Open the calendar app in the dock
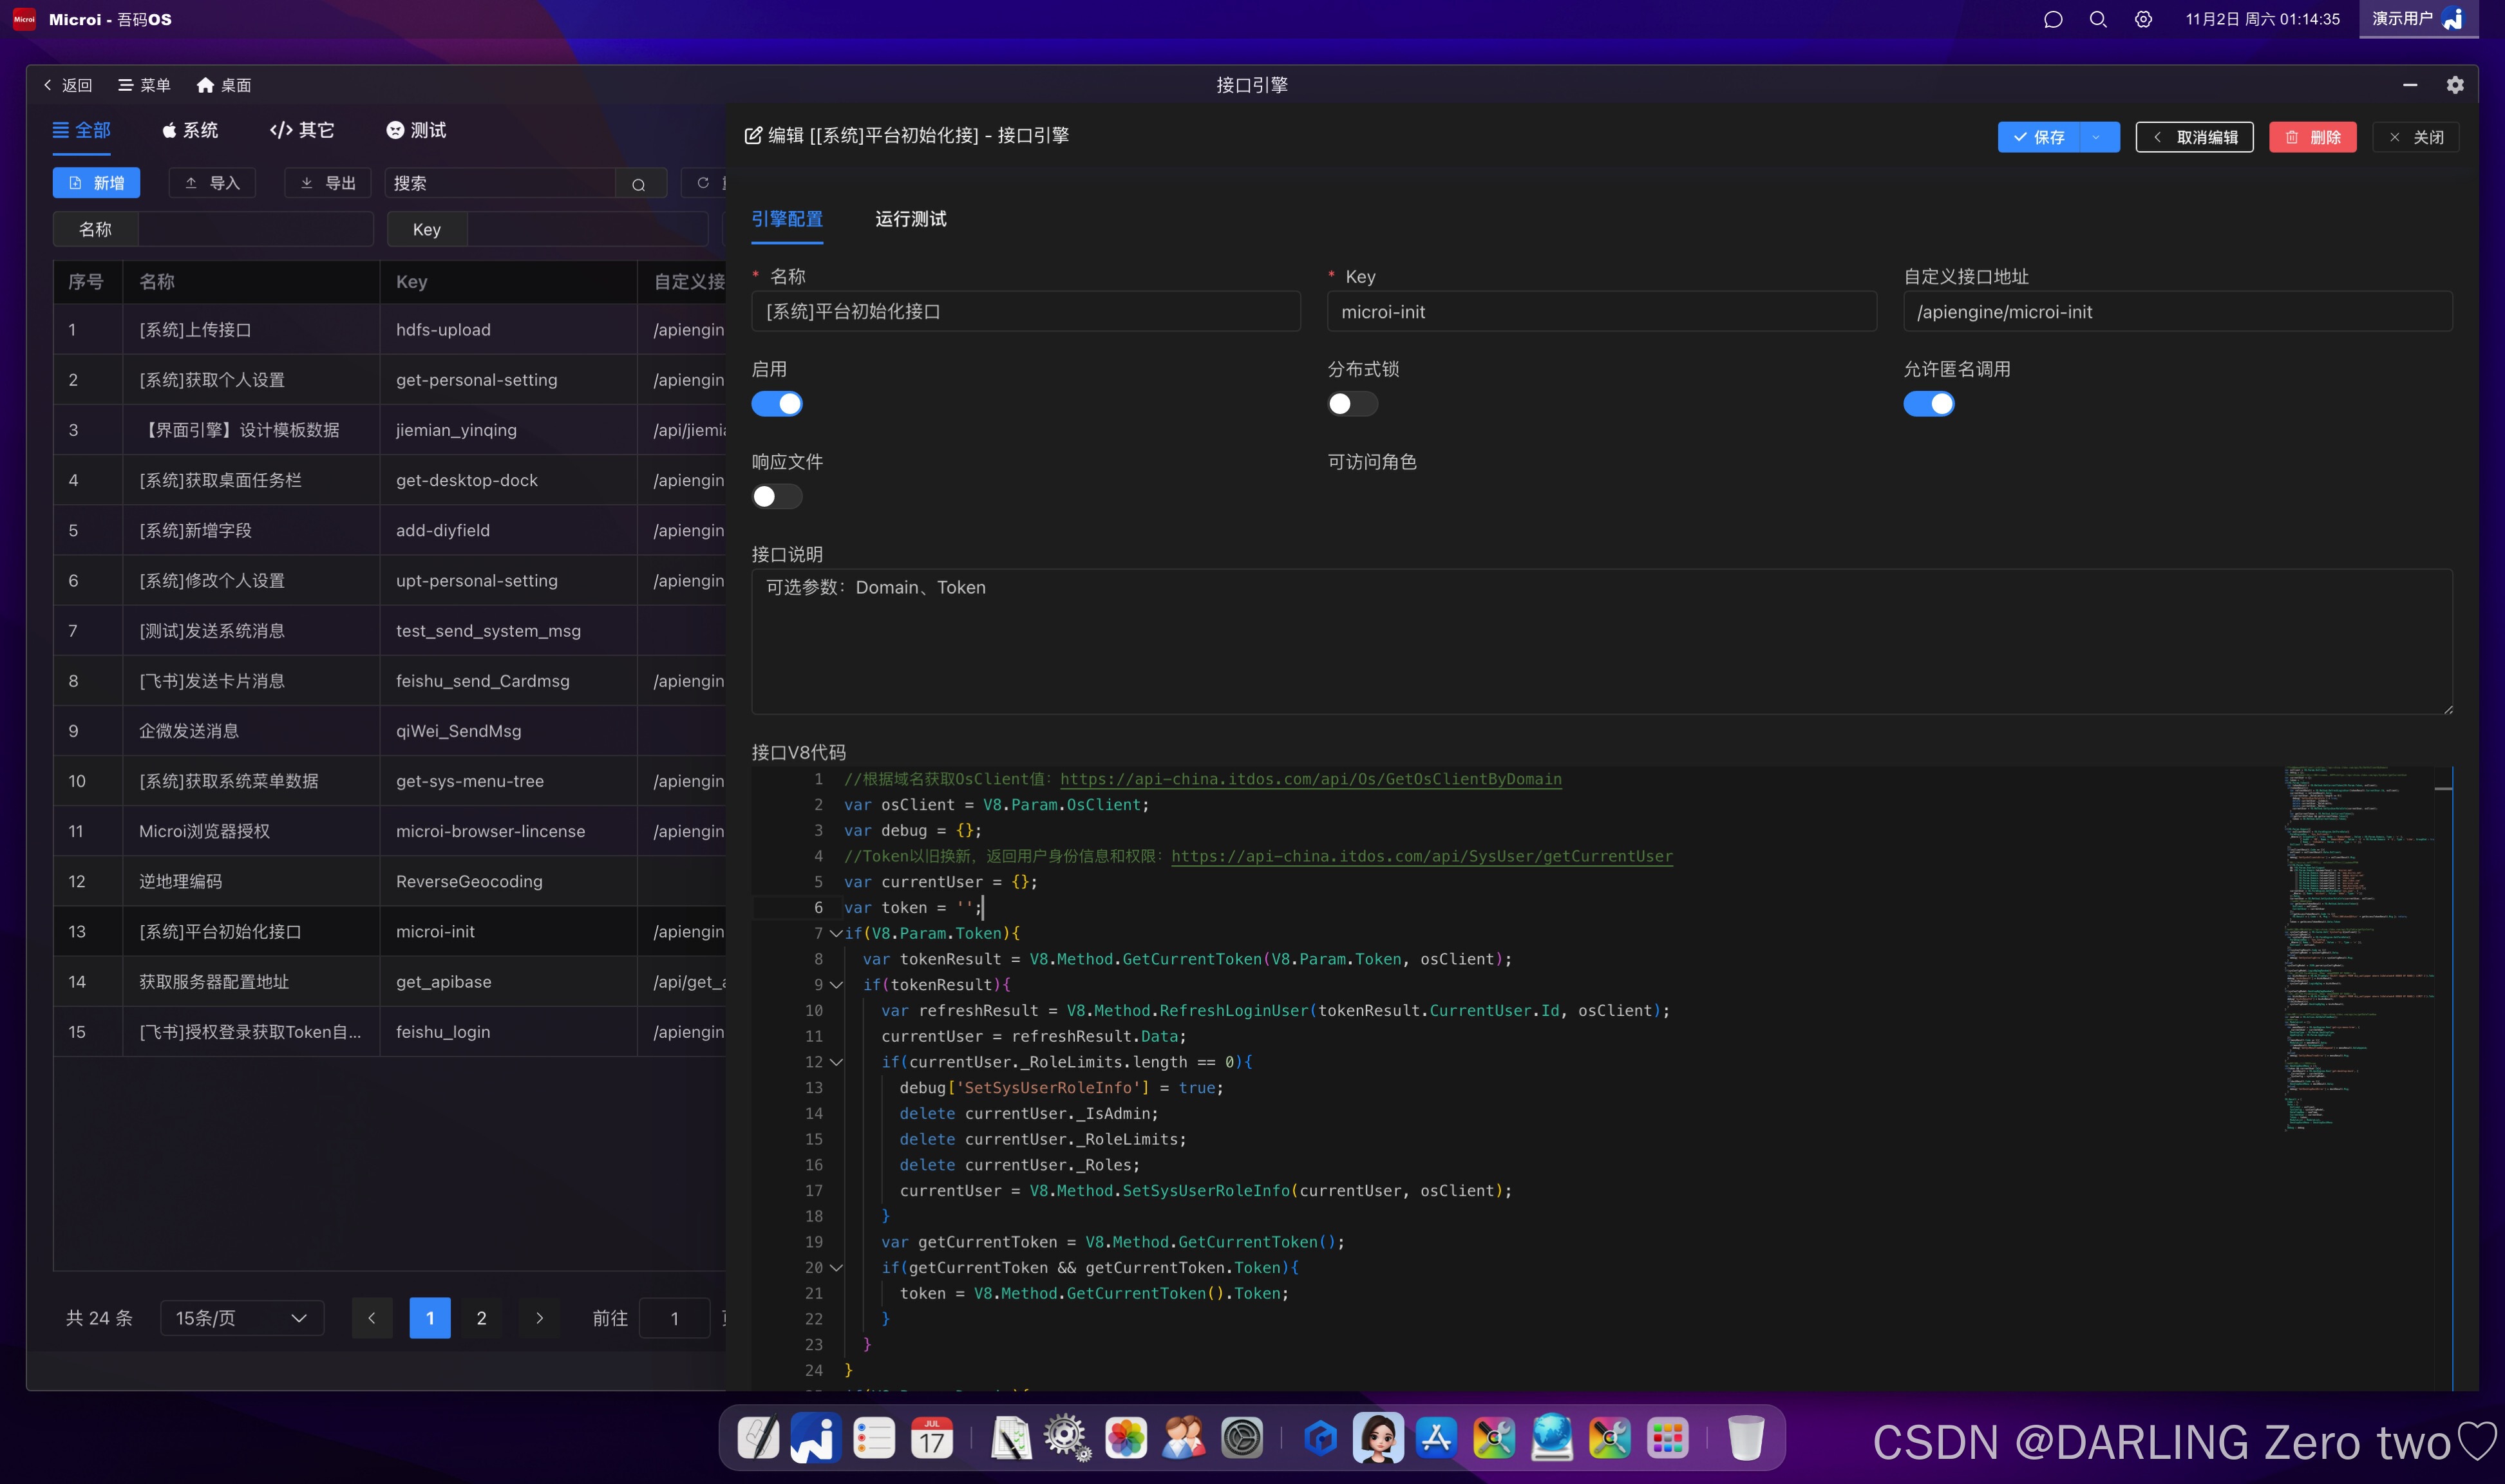 click(x=931, y=1438)
